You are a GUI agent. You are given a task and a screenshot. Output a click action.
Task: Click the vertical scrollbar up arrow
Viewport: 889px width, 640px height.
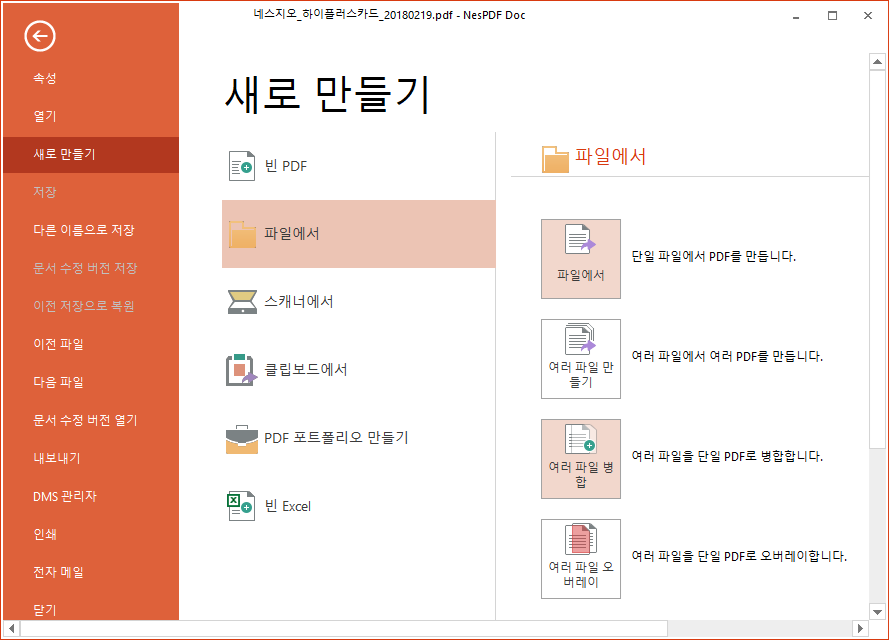(x=877, y=62)
